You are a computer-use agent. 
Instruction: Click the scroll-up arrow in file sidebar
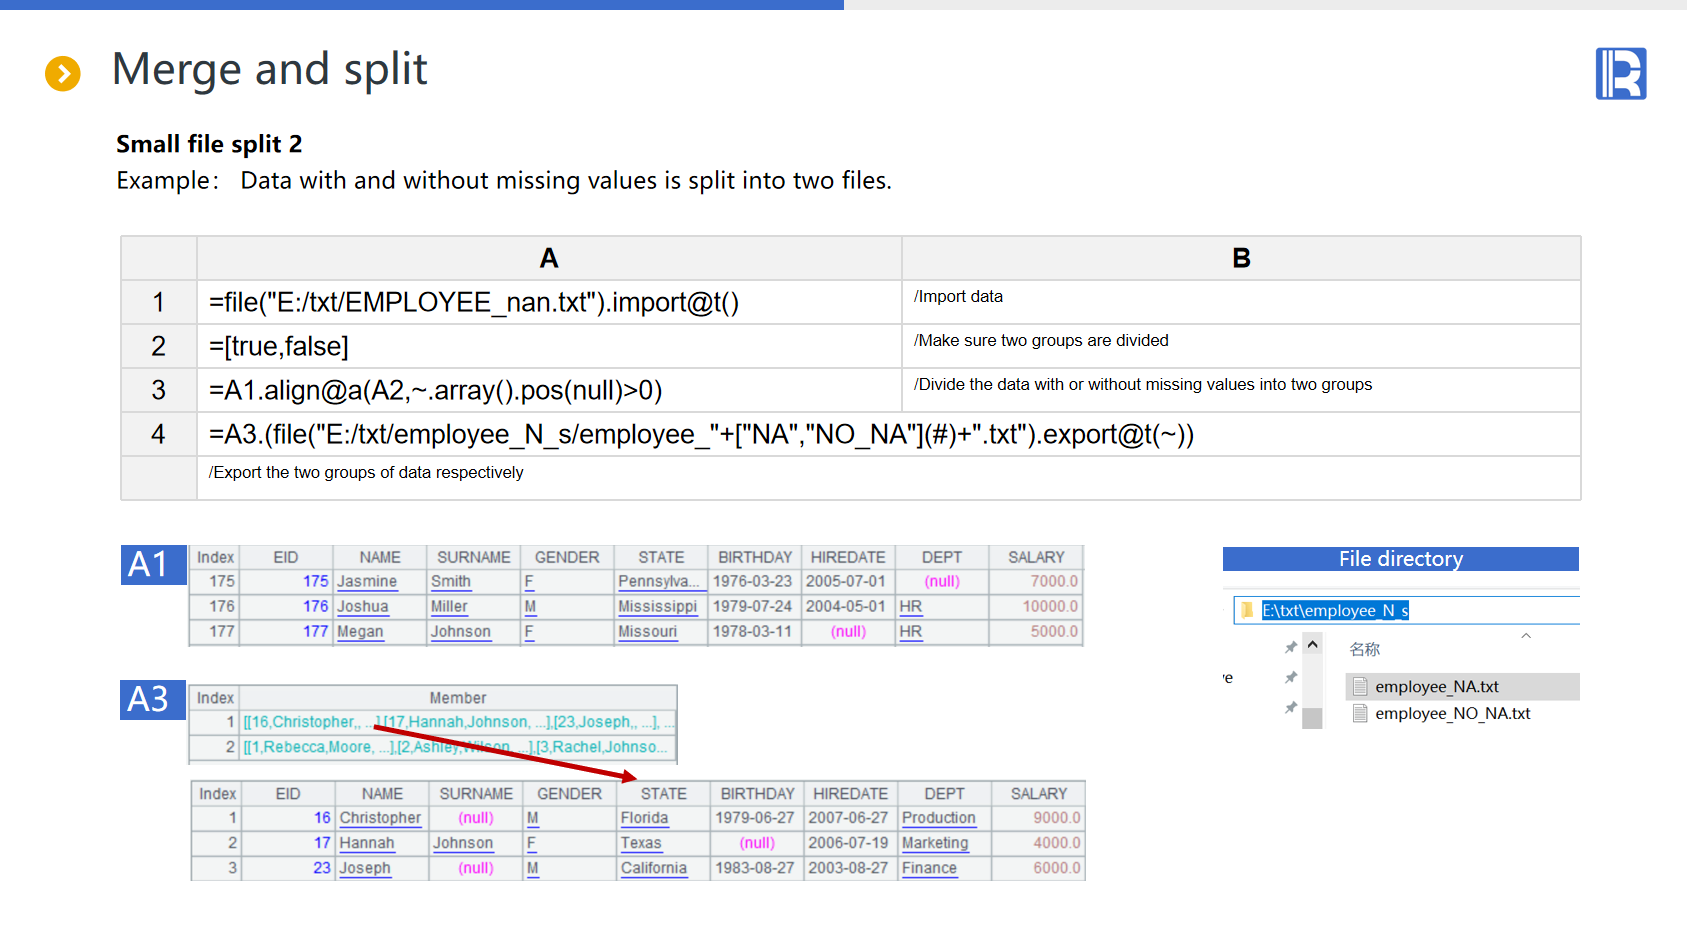coord(1313,646)
